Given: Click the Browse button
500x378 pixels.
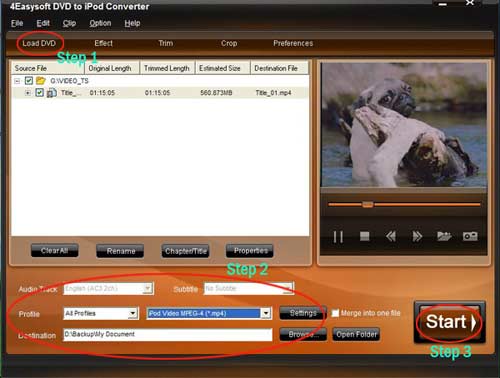Looking at the screenshot, I should 303,334.
